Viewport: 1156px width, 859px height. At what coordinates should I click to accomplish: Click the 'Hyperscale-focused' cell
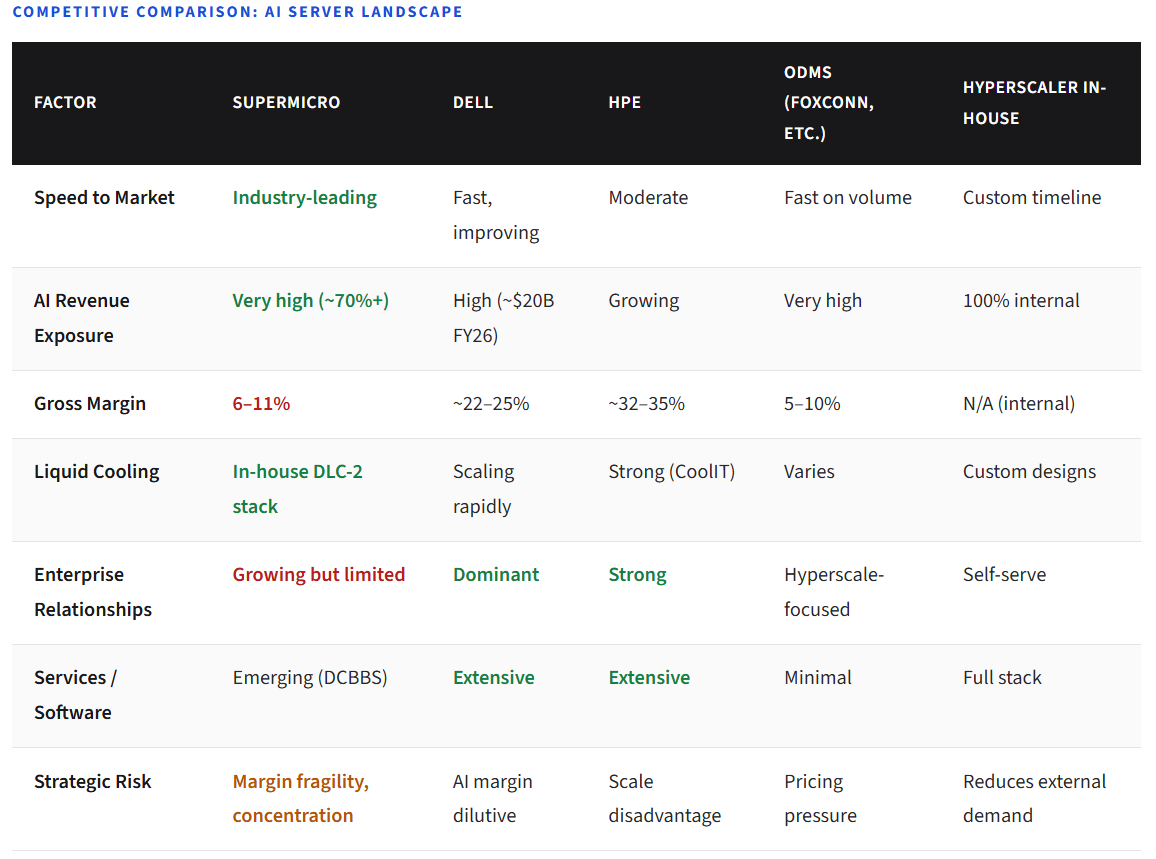tap(834, 592)
